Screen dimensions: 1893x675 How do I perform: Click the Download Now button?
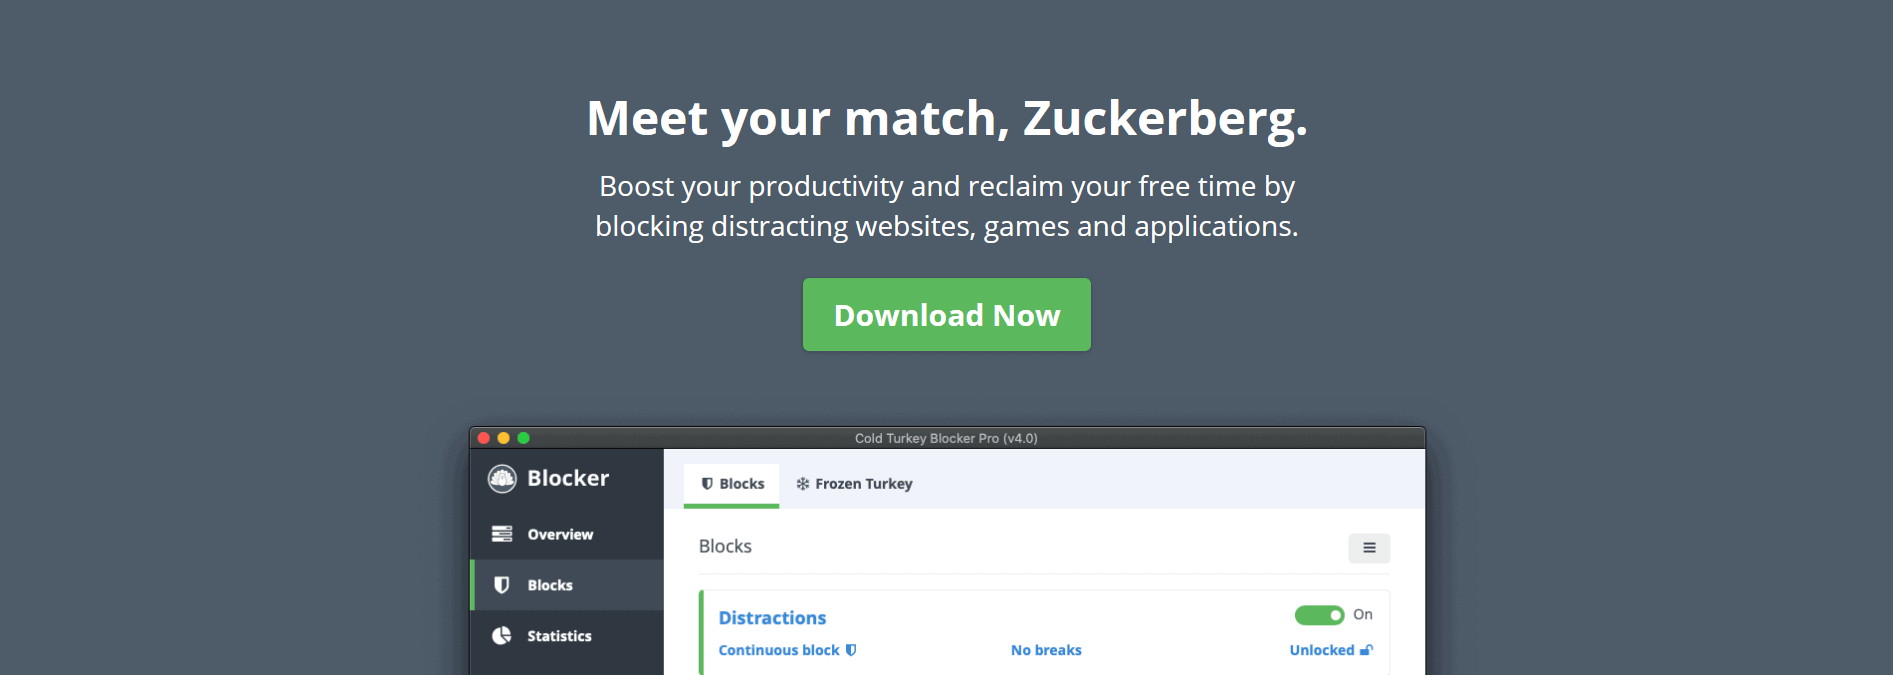(x=947, y=315)
